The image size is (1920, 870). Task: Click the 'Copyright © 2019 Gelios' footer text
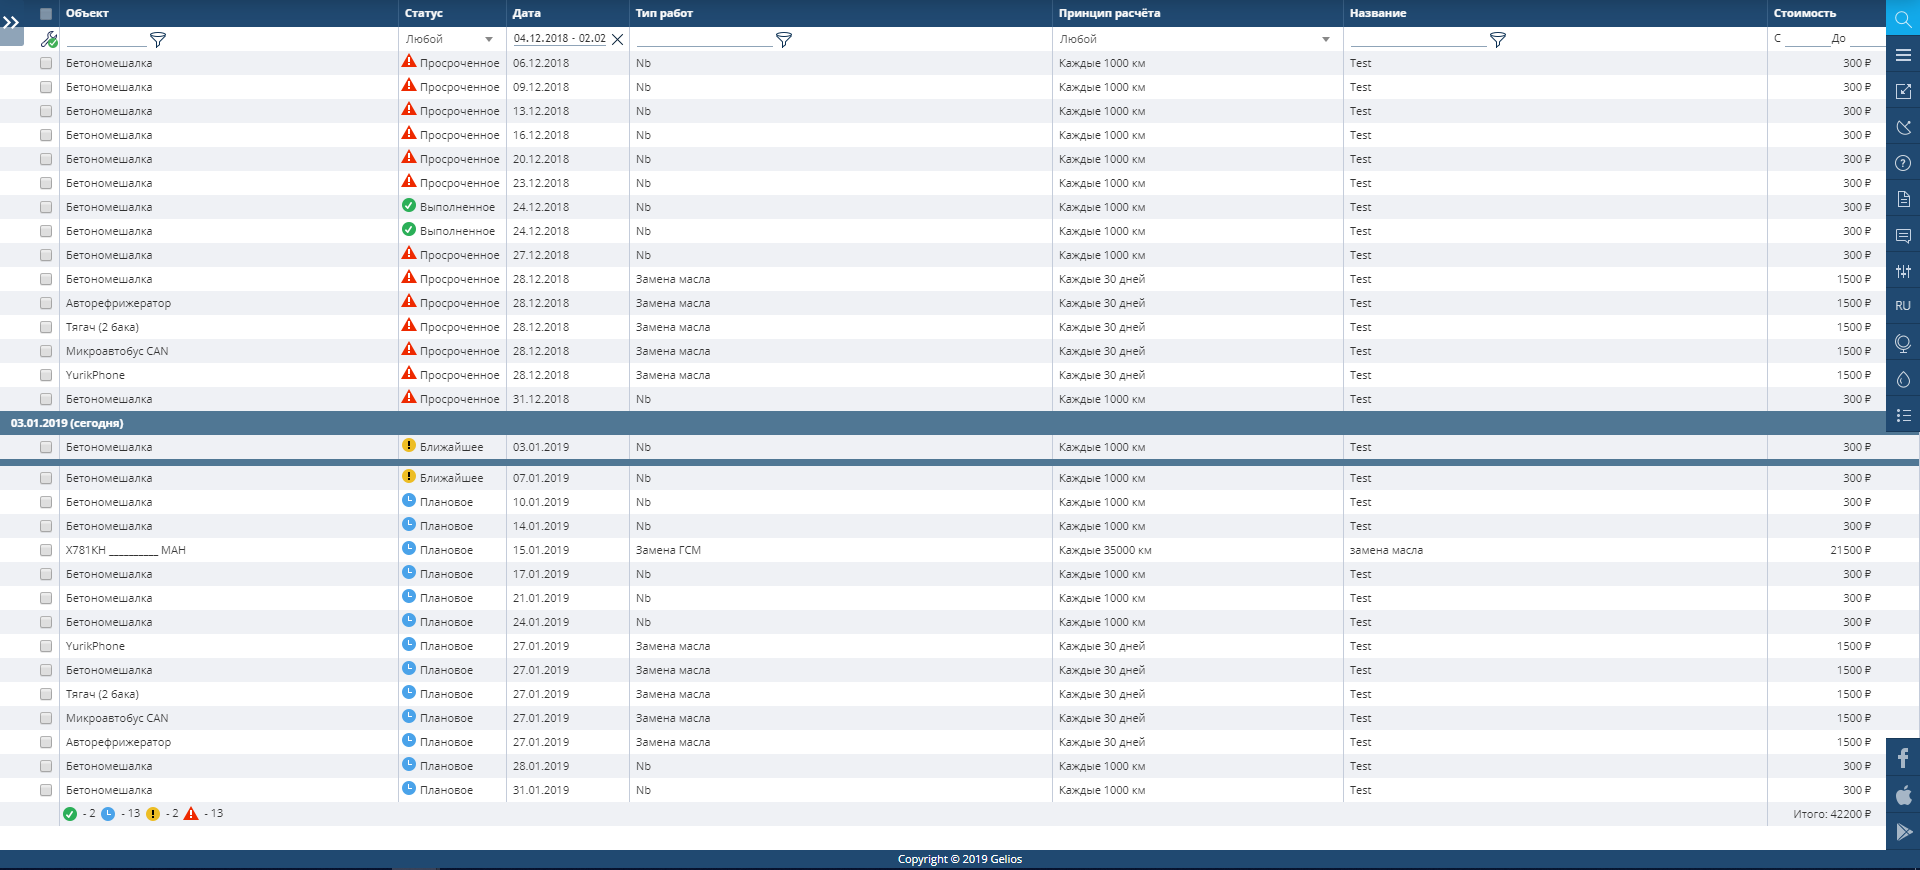click(960, 859)
